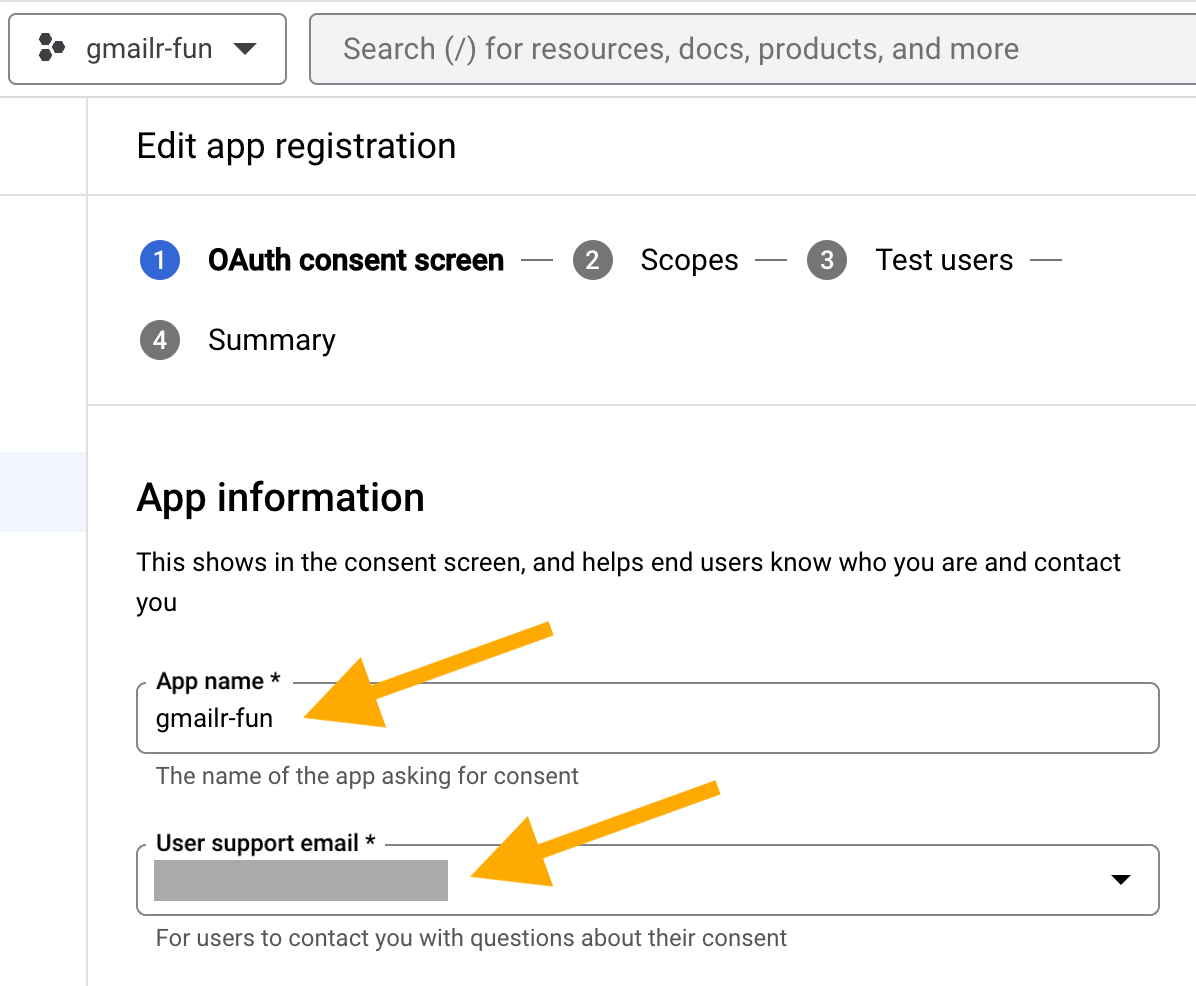The height and width of the screenshot is (986, 1196).
Task: Click the User support email field
Action: pos(648,880)
